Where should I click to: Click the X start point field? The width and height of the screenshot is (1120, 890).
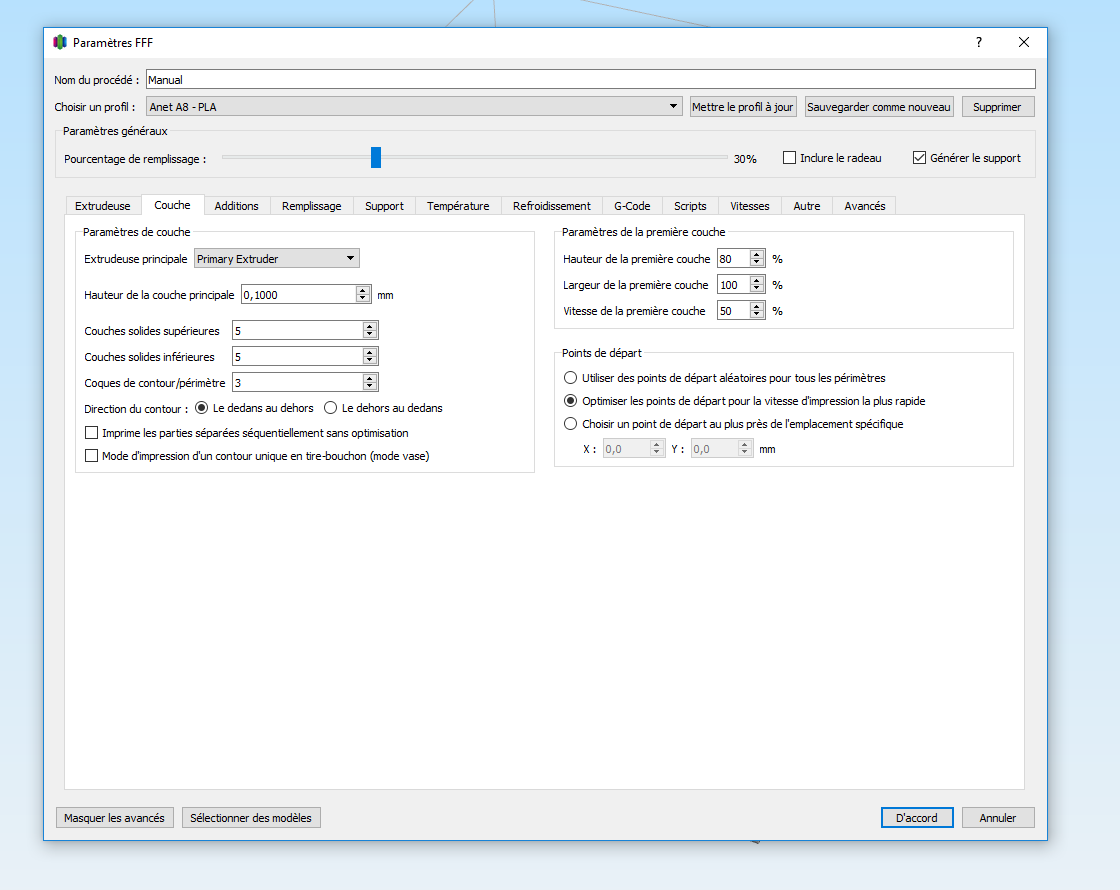click(x=626, y=449)
